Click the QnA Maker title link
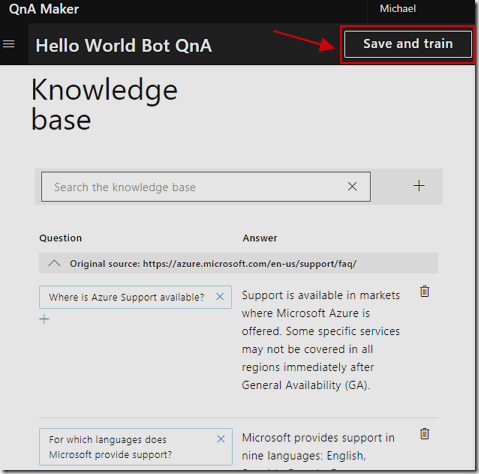The width and height of the screenshot is (479, 474). (44, 9)
